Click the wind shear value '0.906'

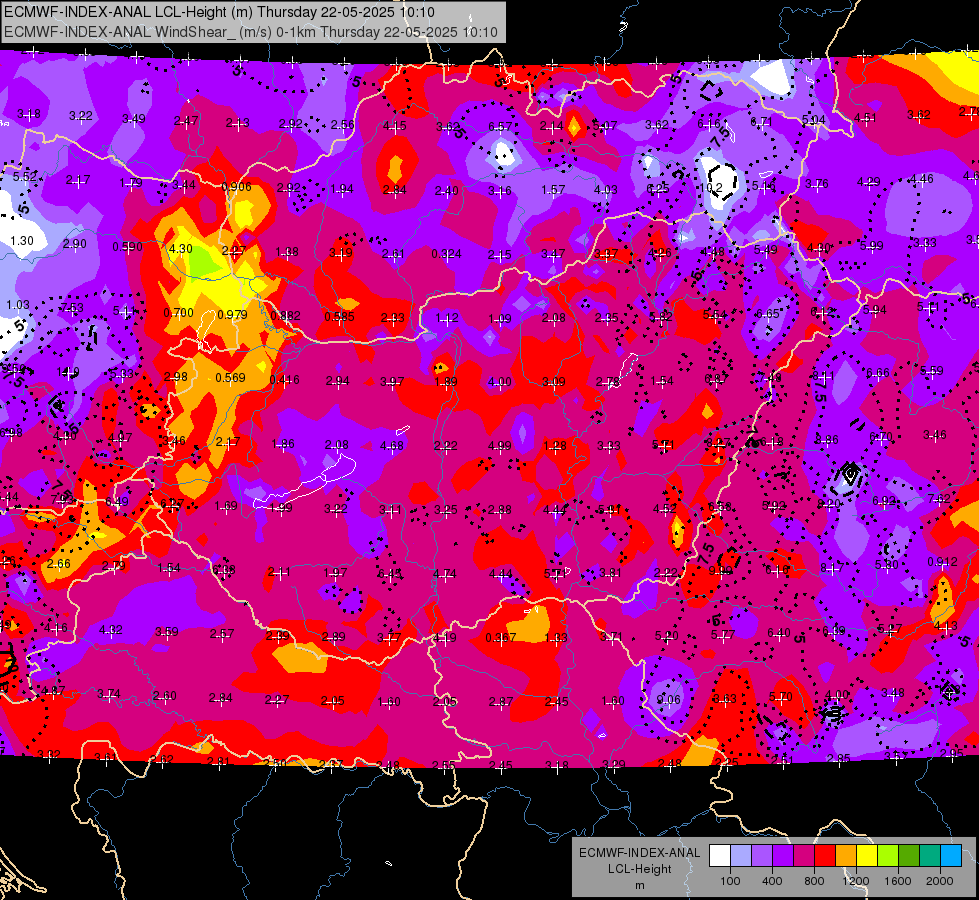[x=237, y=186]
